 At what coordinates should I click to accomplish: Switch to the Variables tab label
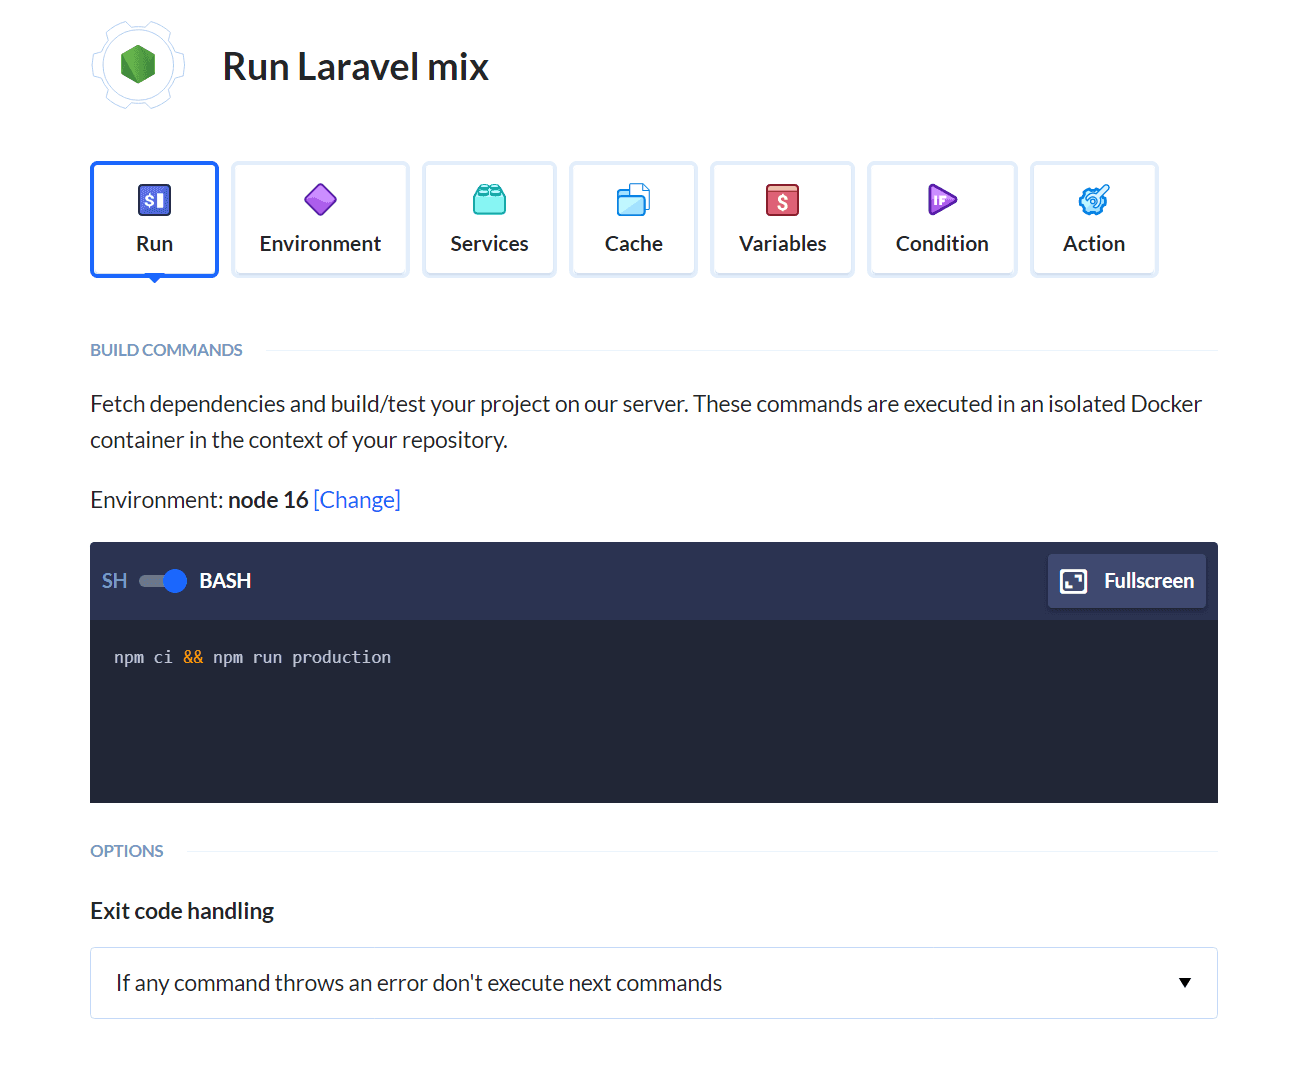(x=782, y=244)
